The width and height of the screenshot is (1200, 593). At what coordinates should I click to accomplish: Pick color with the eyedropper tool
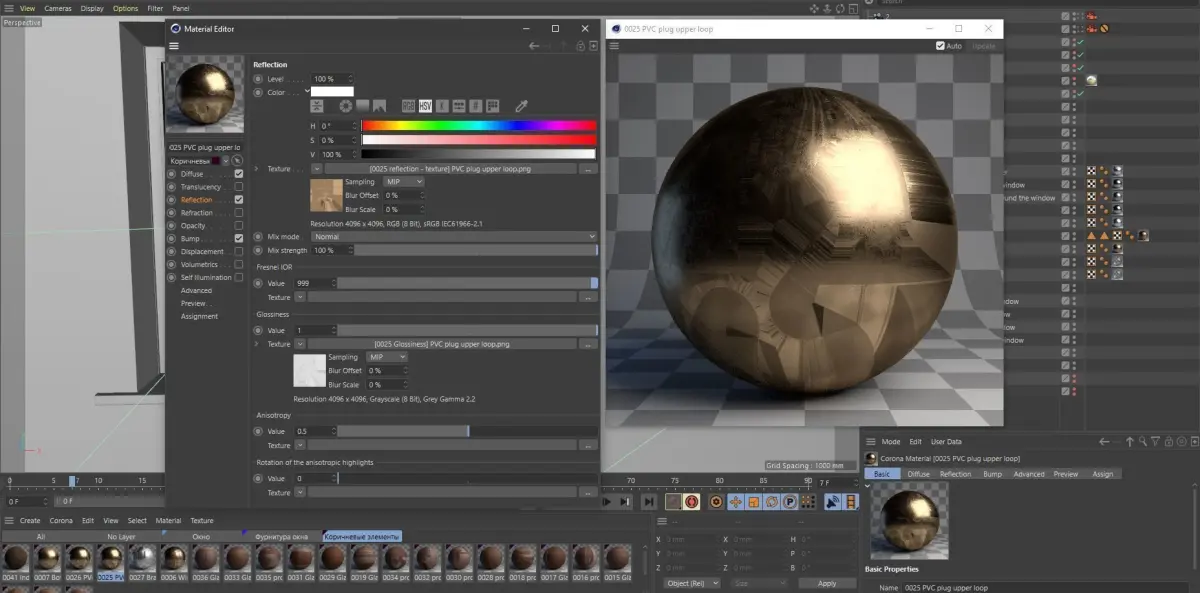521,105
